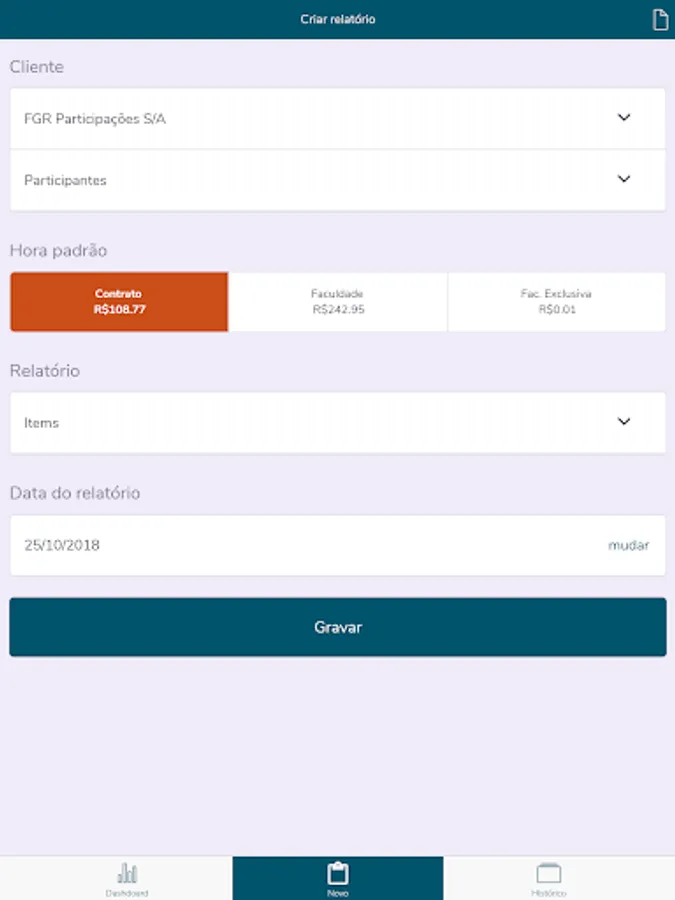Viewport: 675px width, 900px height.
Task: Click the Novo clipboard icon
Action: click(337, 872)
